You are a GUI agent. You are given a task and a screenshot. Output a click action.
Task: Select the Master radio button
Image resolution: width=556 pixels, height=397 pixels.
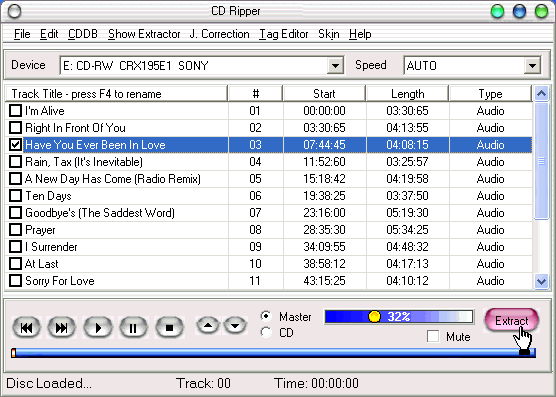[266, 316]
